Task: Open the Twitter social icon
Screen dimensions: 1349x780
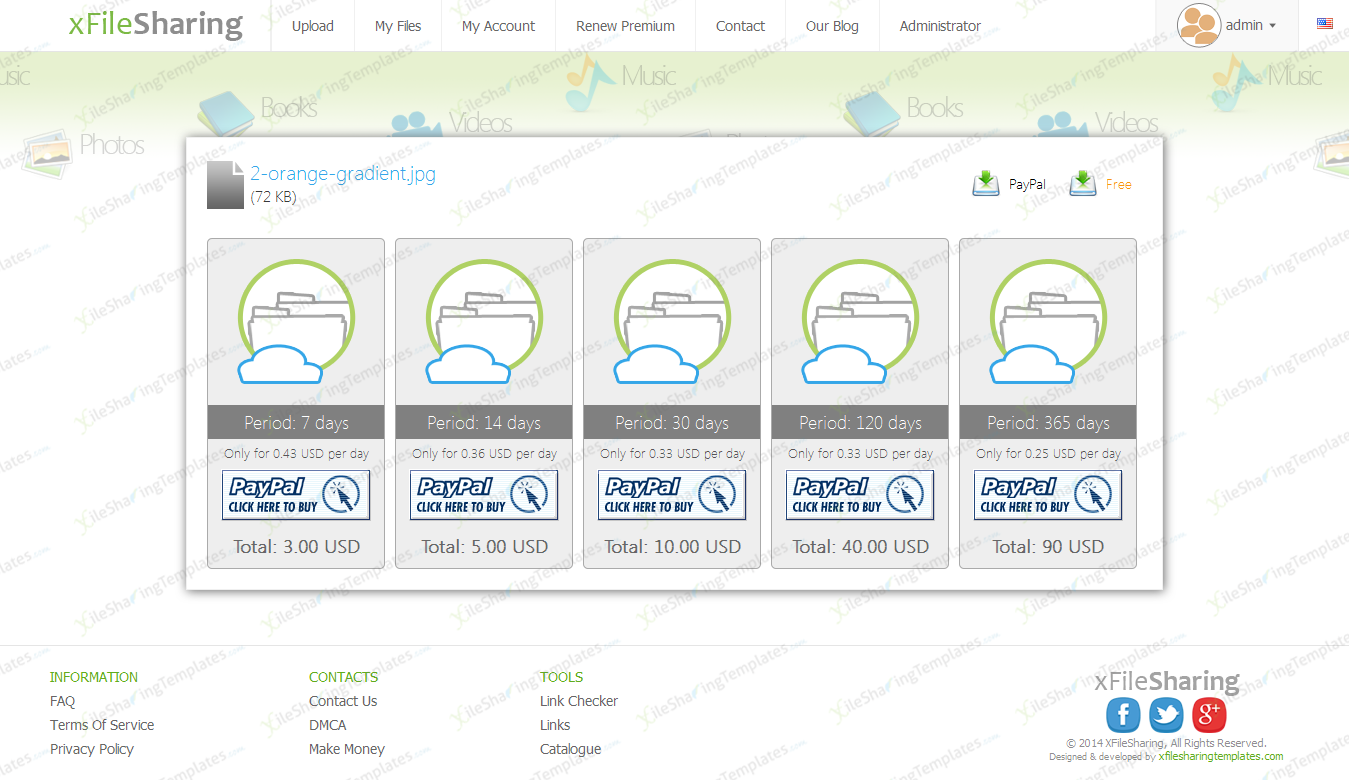Action: (1166, 715)
